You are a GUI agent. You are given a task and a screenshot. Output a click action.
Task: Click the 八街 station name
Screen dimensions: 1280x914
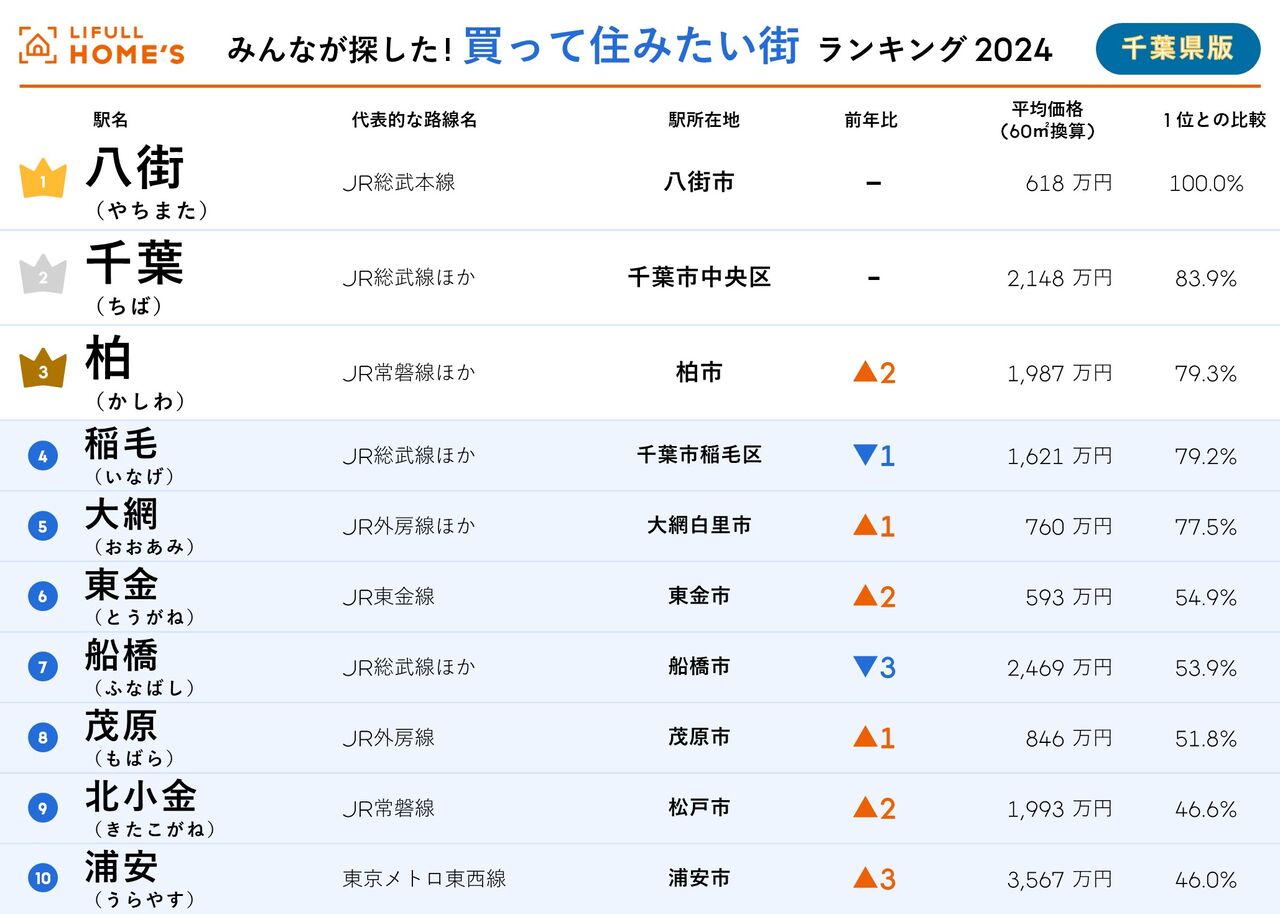click(x=135, y=167)
